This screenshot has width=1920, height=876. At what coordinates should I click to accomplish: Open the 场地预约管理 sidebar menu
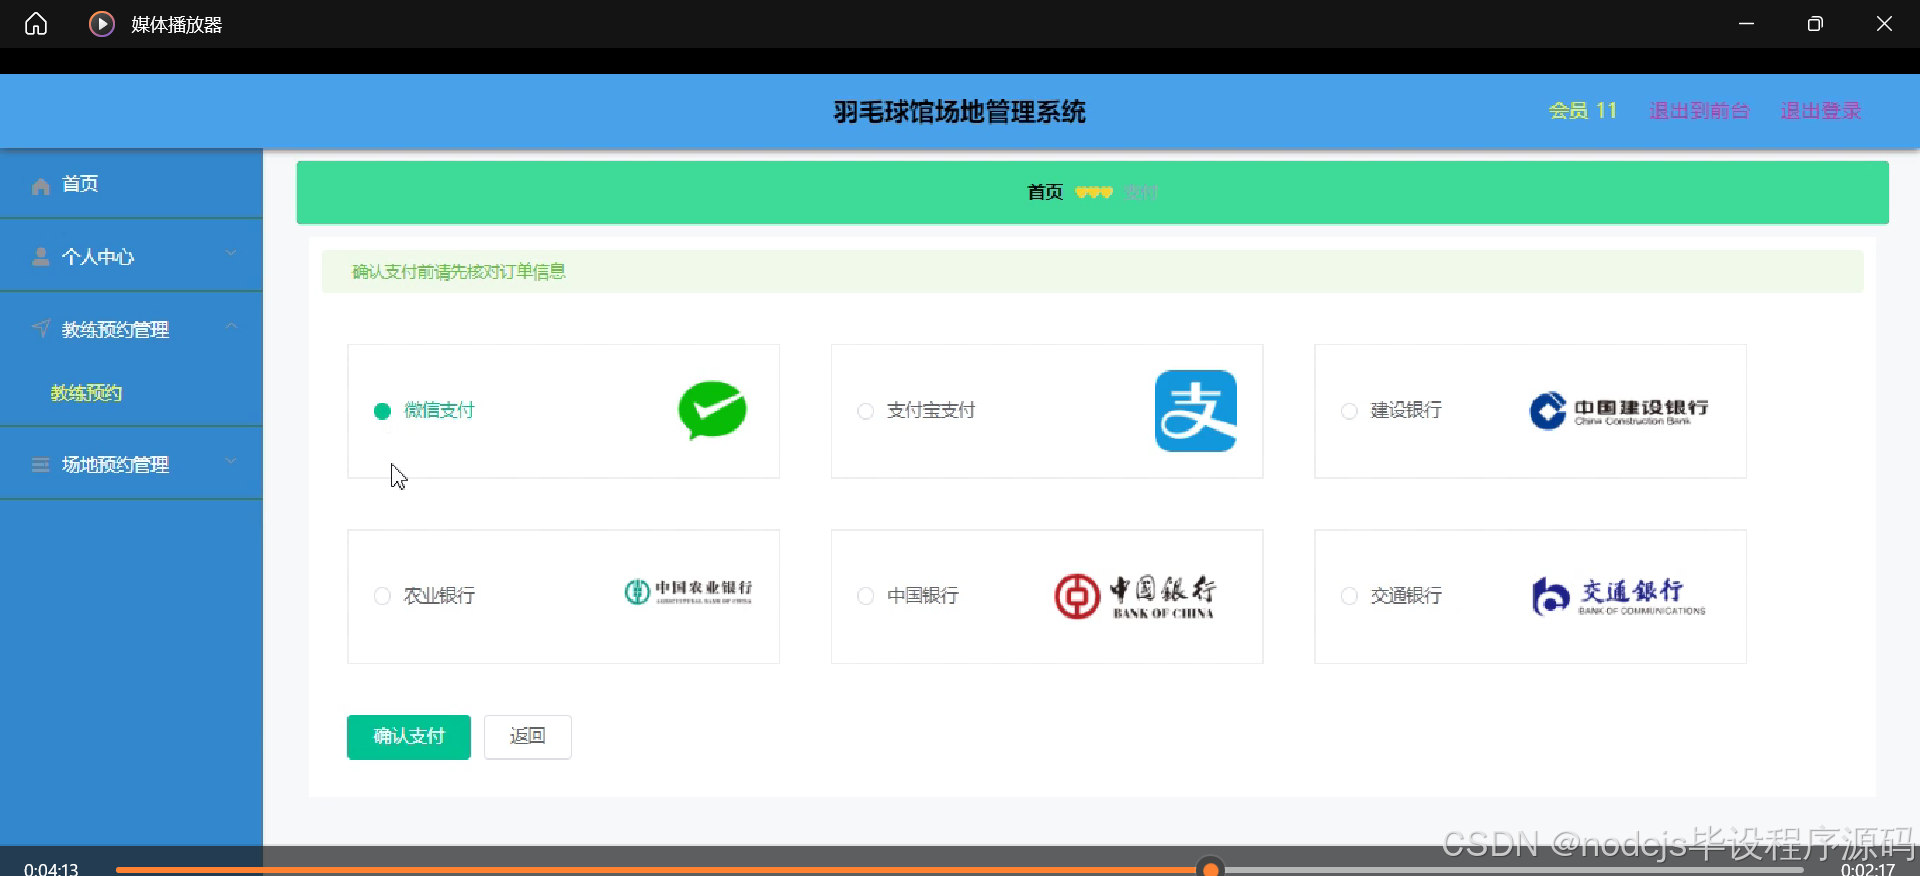pos(131,464)
